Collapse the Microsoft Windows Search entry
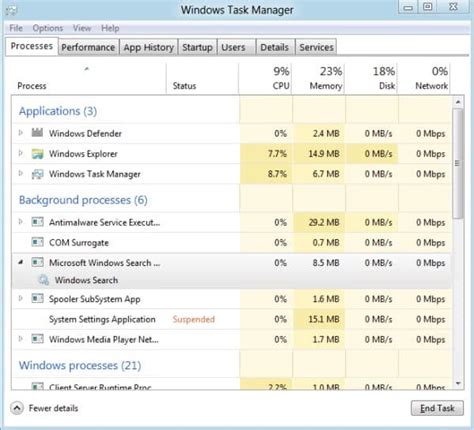Viewport: 474px width, 430px height. (21, 262)
